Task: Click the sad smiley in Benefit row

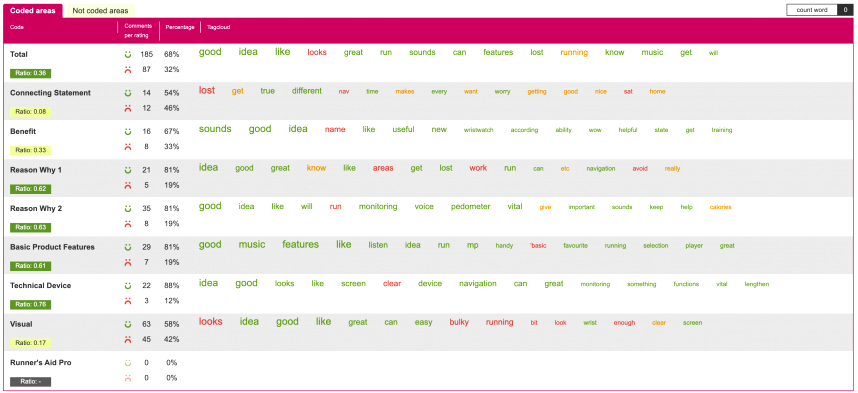Action: (x=127, y=147)
